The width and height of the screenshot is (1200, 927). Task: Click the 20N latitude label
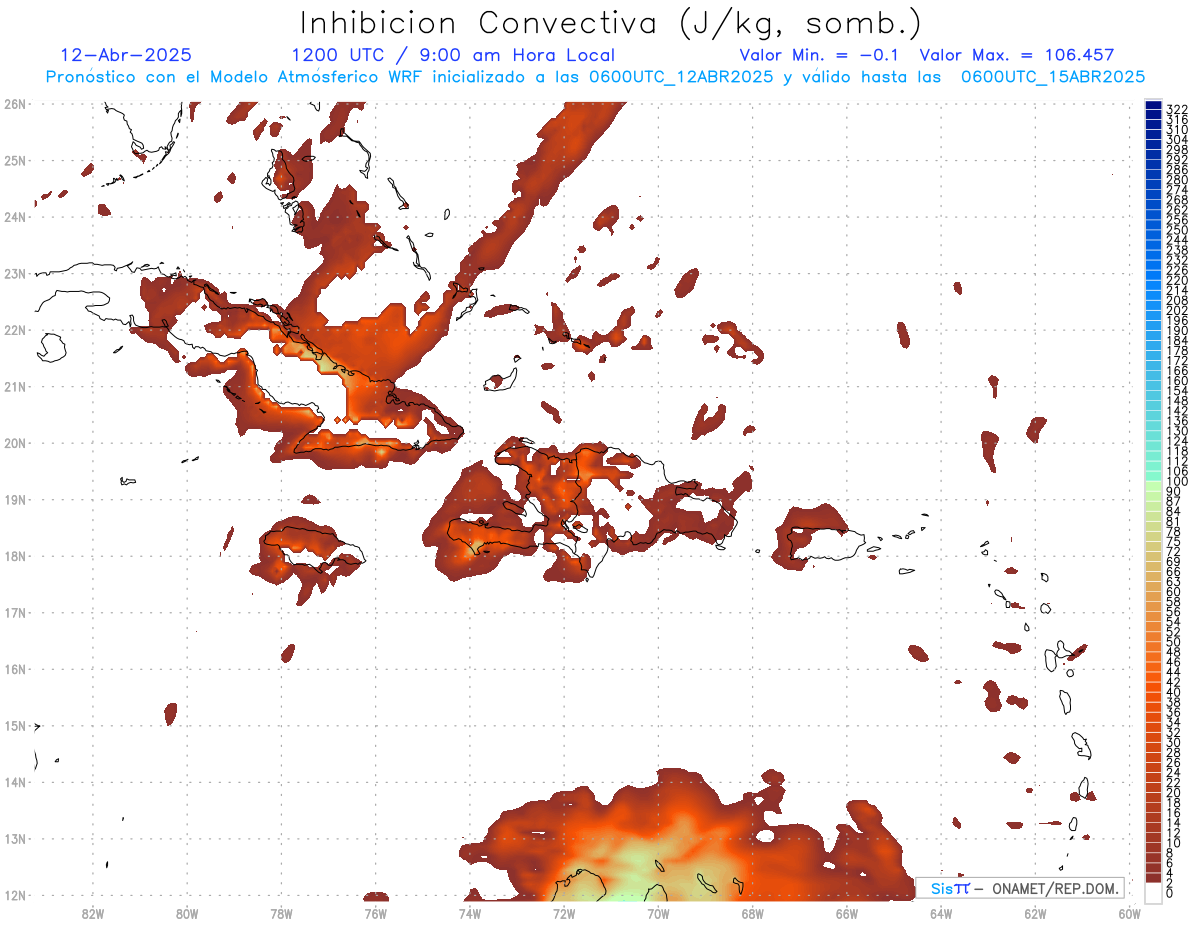tap(14, 443)
